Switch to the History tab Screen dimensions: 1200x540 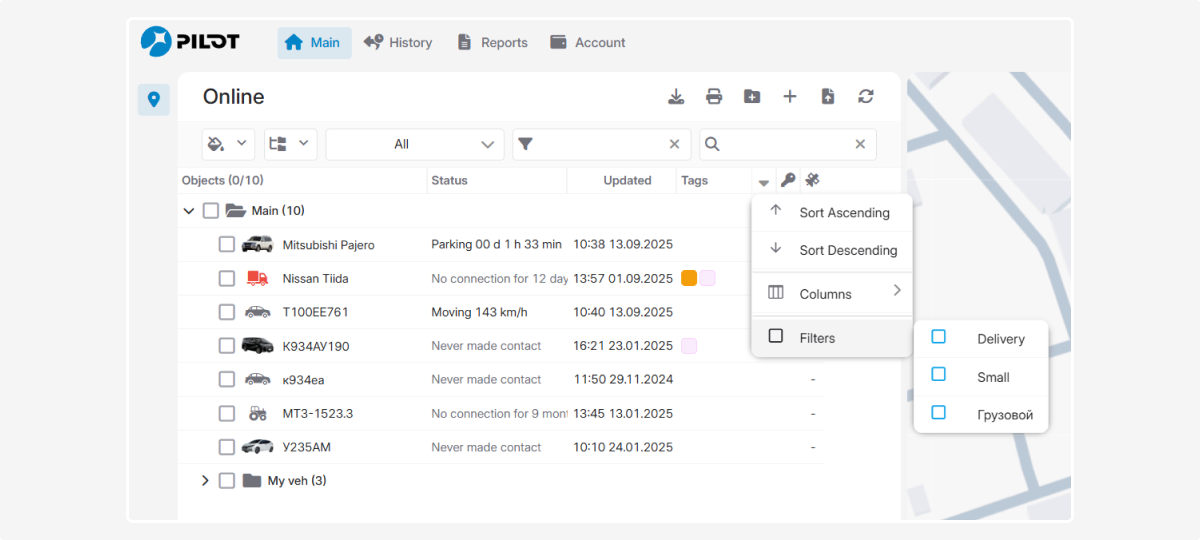pos(398,43)
